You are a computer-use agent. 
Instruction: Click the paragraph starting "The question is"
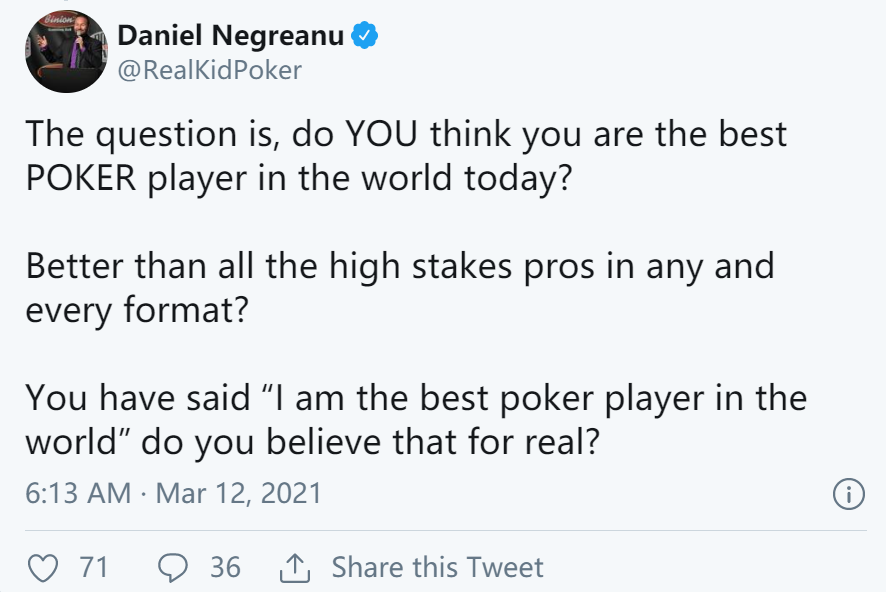coord(406,156)
